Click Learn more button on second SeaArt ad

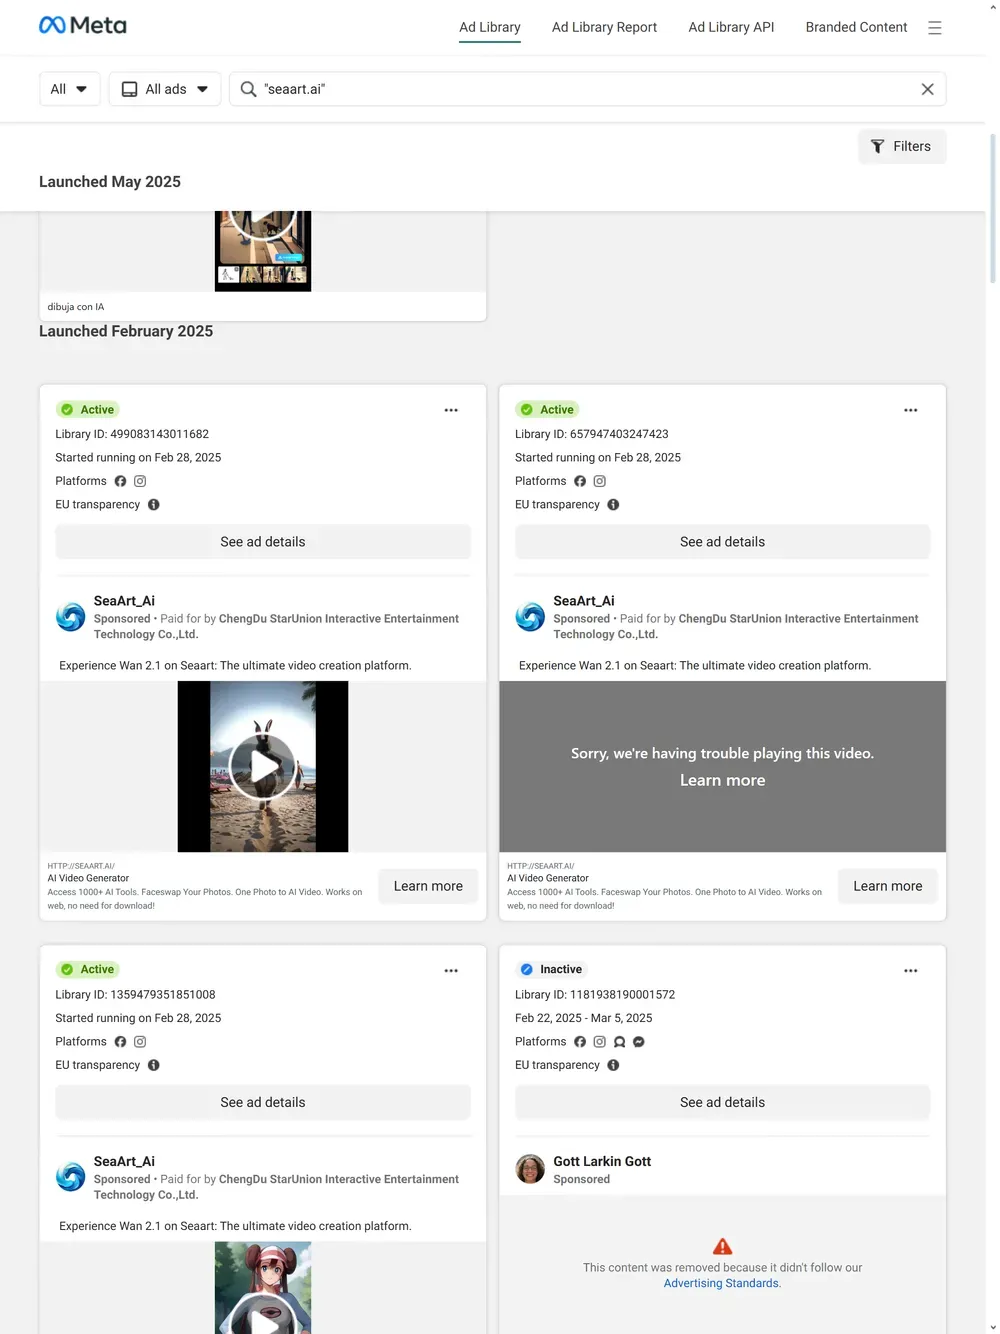pyautogui.click(x=887, y=886)
